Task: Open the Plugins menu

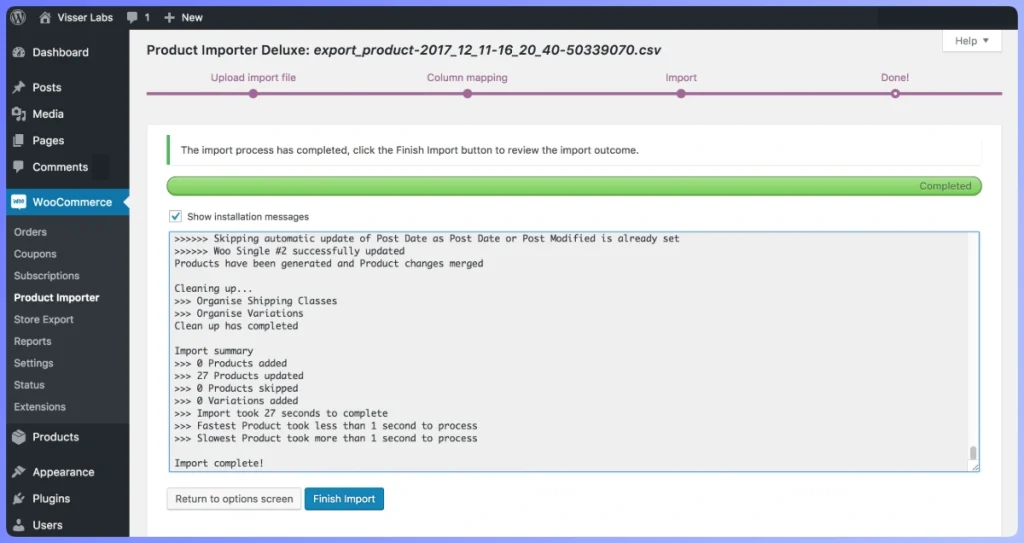Action: click(51, 499)
